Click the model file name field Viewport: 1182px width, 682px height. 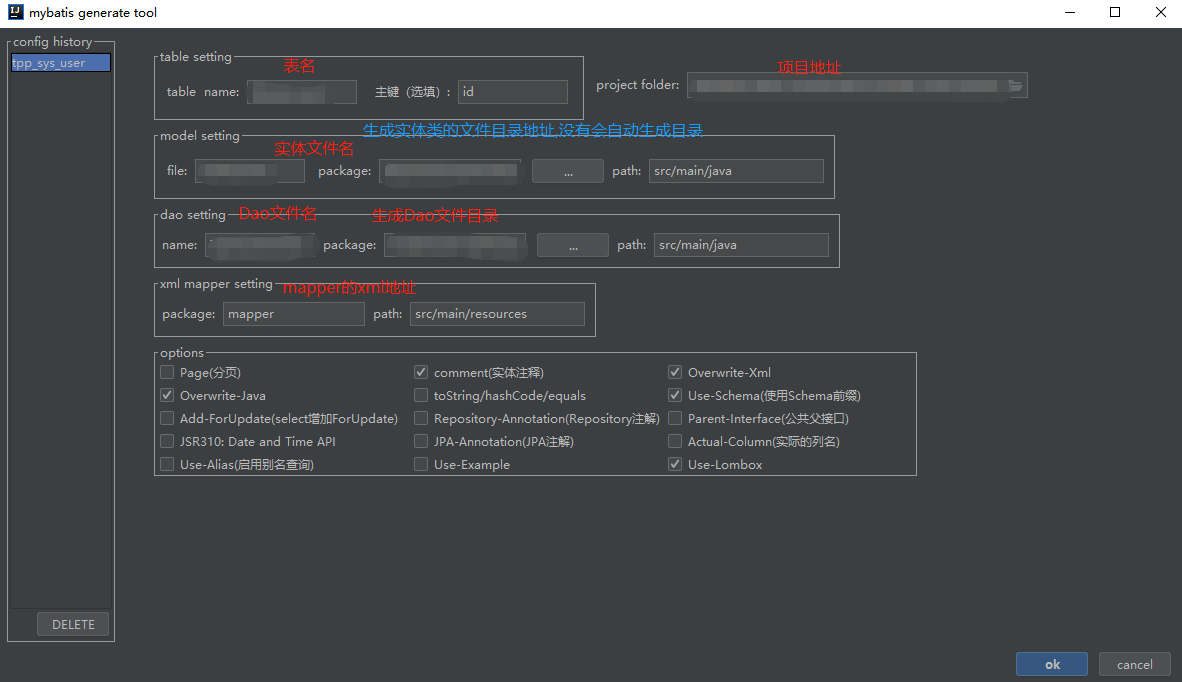point(250,171)
